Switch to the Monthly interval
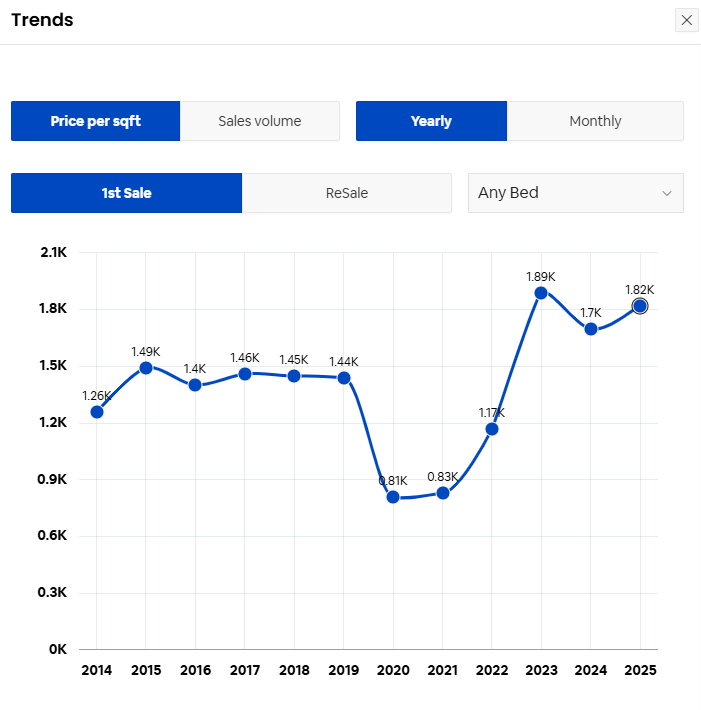Image resolution: width=701 pixels, height=710 pixels. pos(595,121)
